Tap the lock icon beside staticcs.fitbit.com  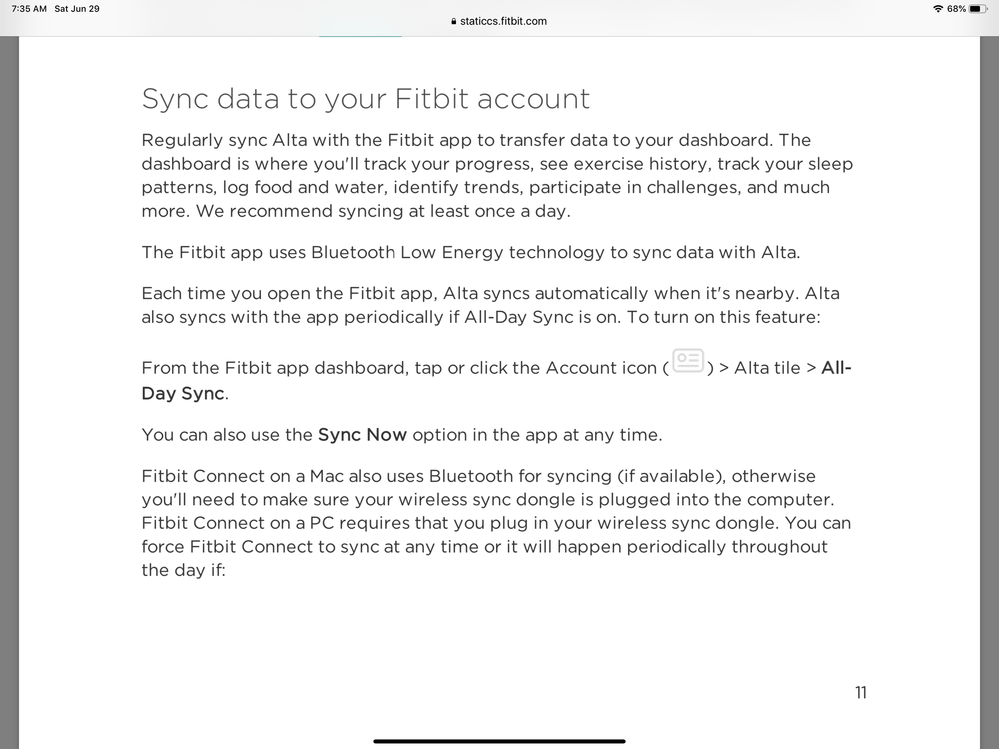[454, 21]
